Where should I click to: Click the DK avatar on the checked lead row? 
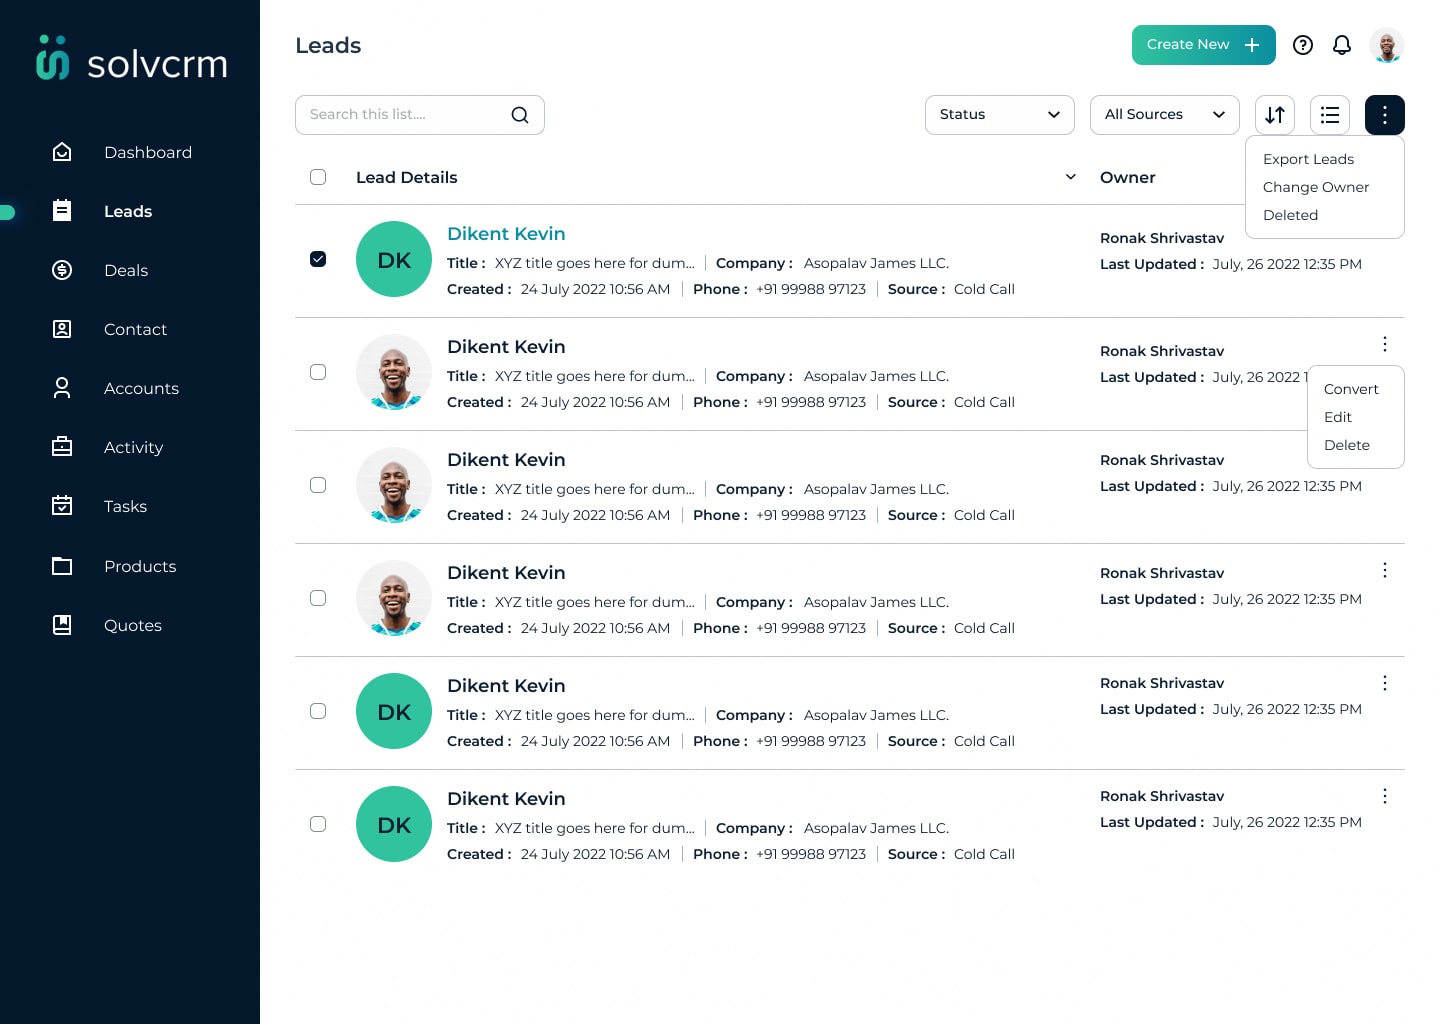click(394, 259)
